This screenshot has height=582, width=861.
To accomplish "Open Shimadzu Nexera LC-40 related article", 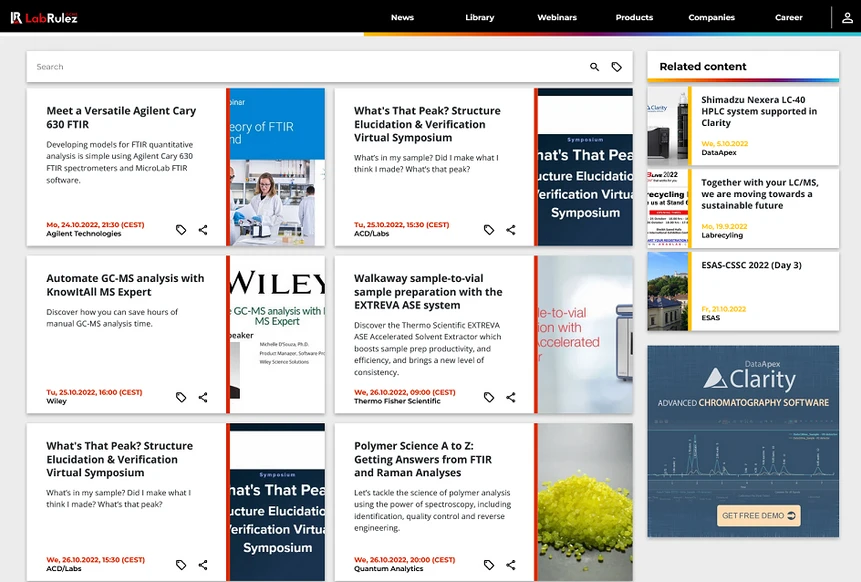I will click(x=759, y=111).
